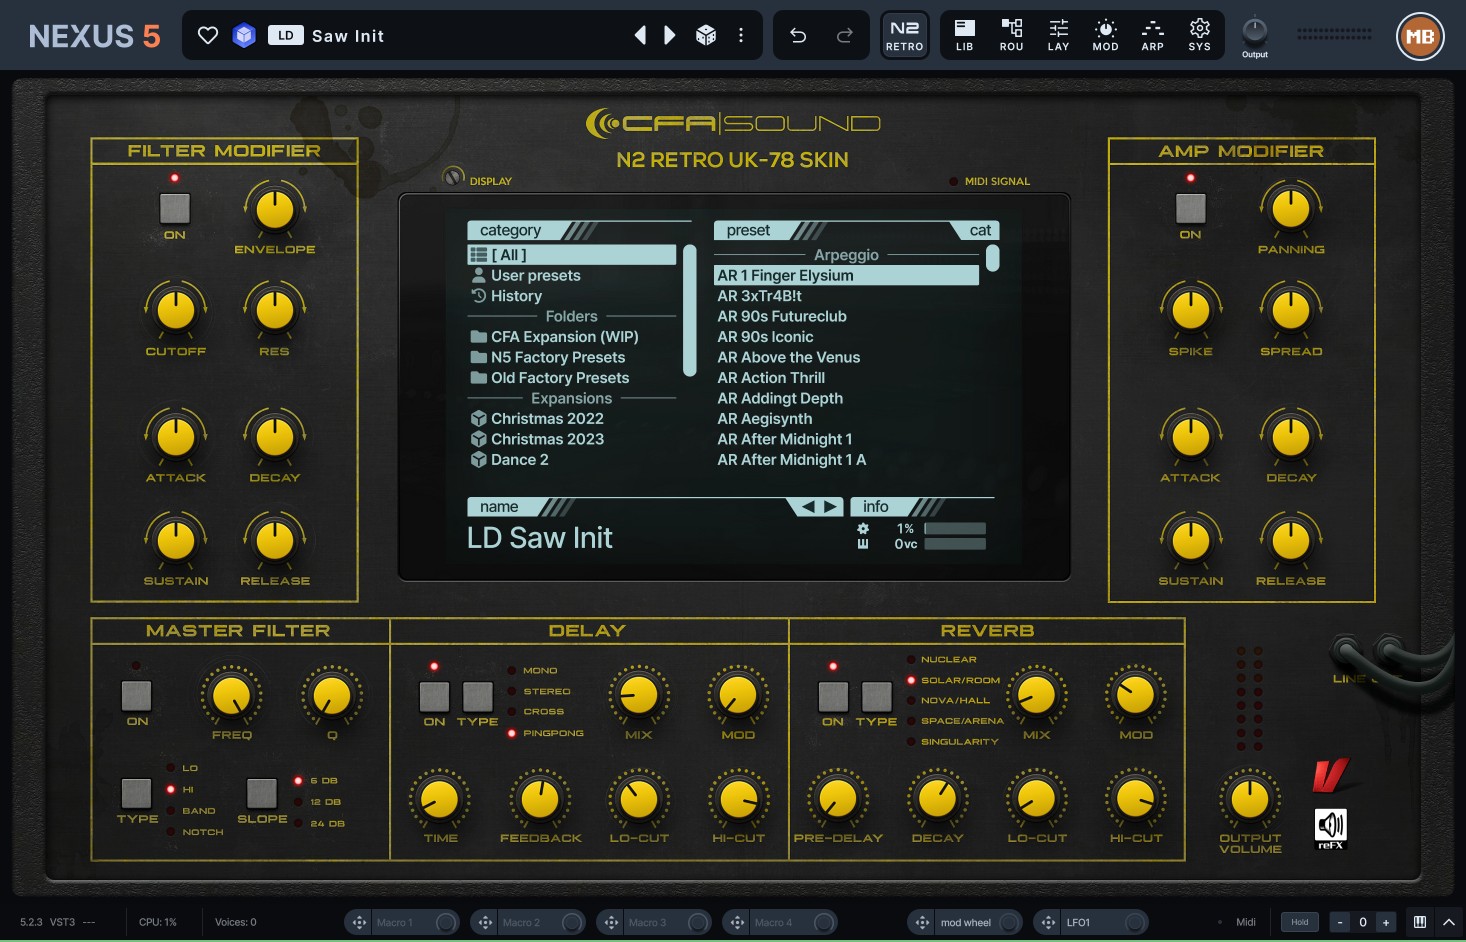Click the red V logo icon
The image size is (1466, 942).
click(1330, 774)
